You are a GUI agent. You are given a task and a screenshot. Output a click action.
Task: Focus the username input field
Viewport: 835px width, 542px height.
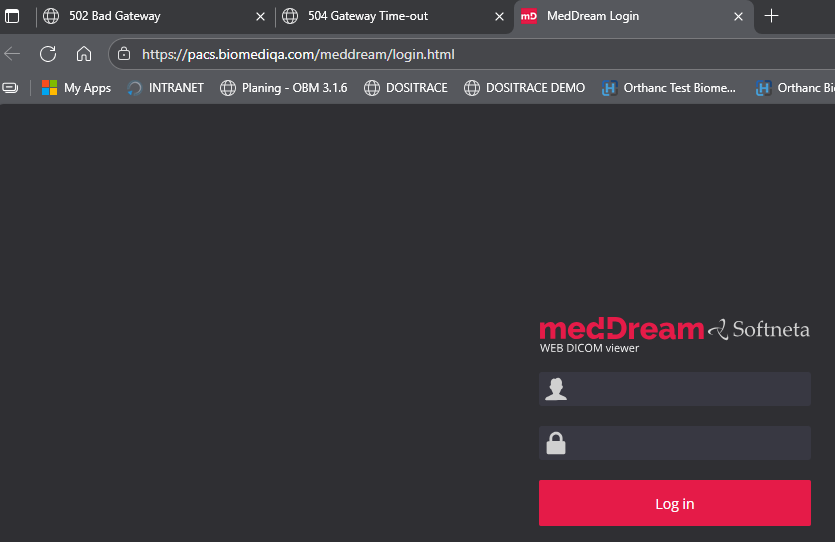pos(690,389)
